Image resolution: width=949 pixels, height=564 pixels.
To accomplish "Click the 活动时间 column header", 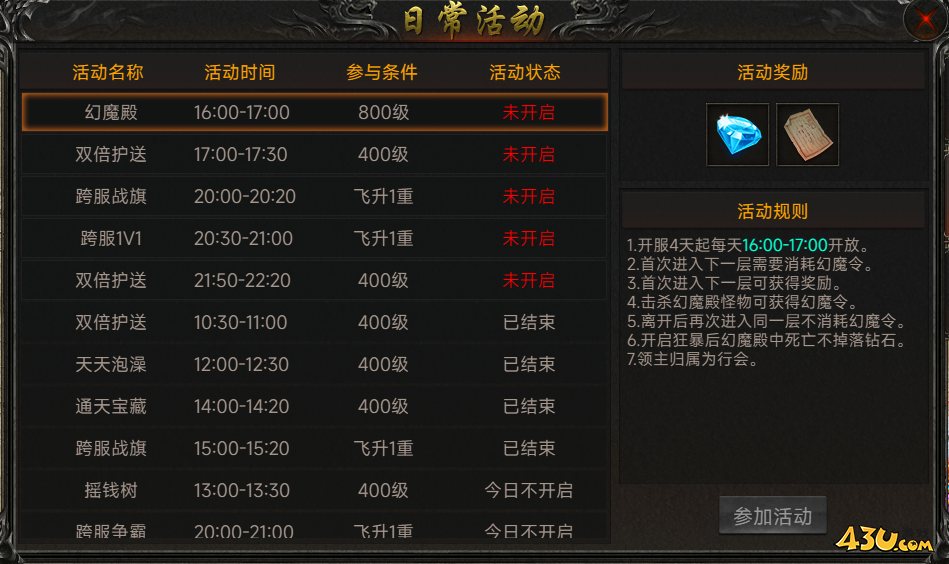I will (240, 73).
